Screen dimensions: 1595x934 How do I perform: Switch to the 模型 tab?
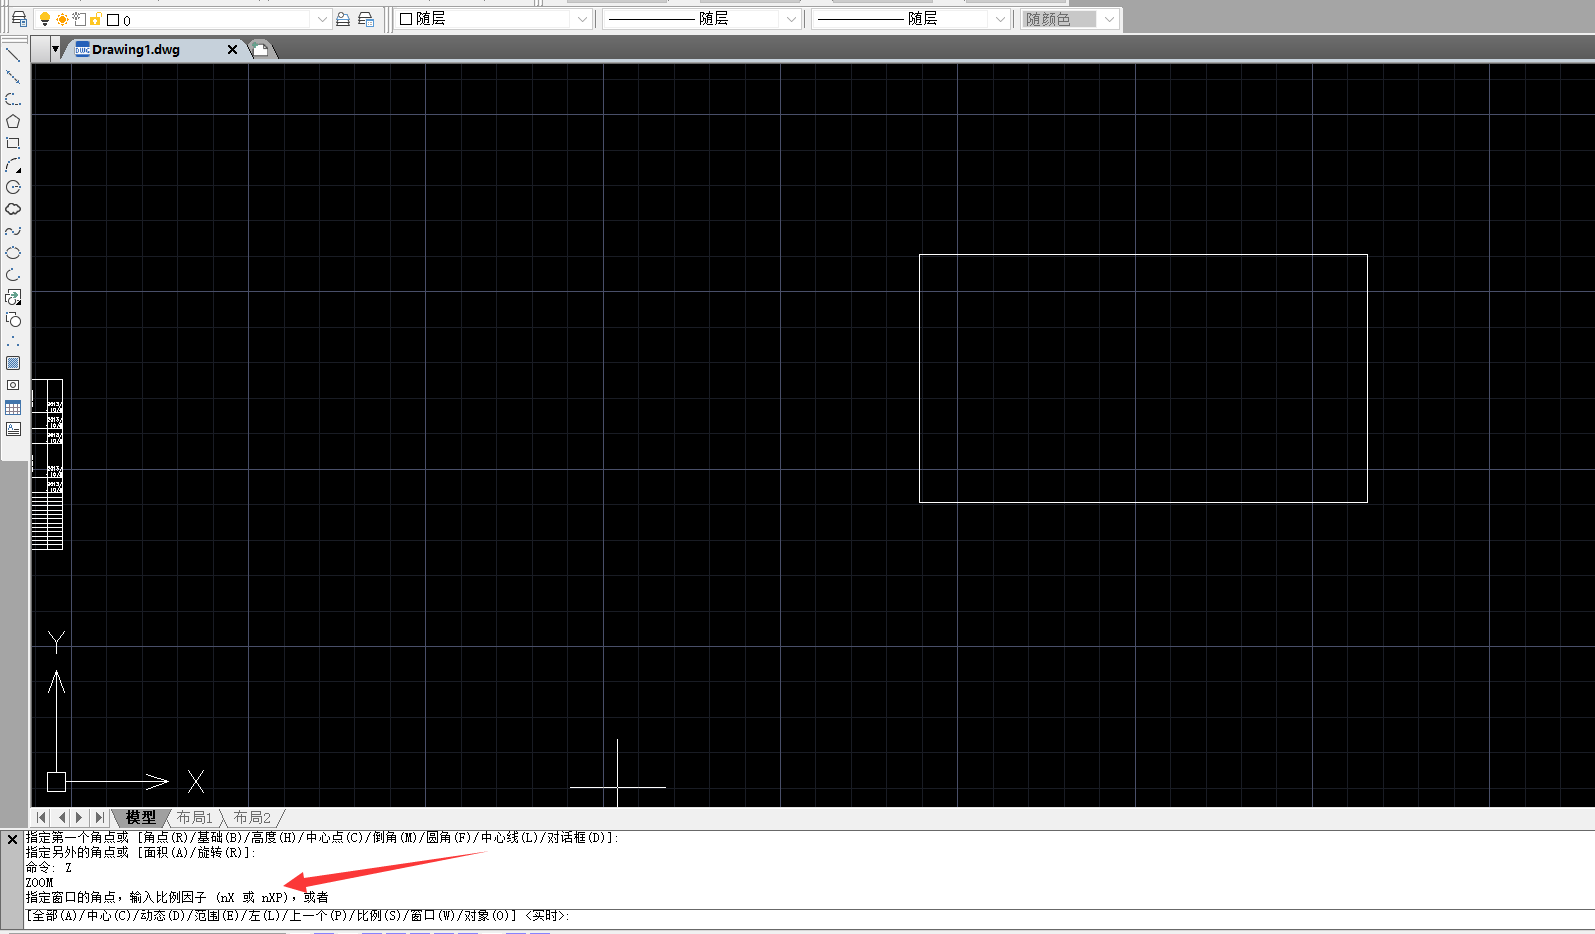141,817
